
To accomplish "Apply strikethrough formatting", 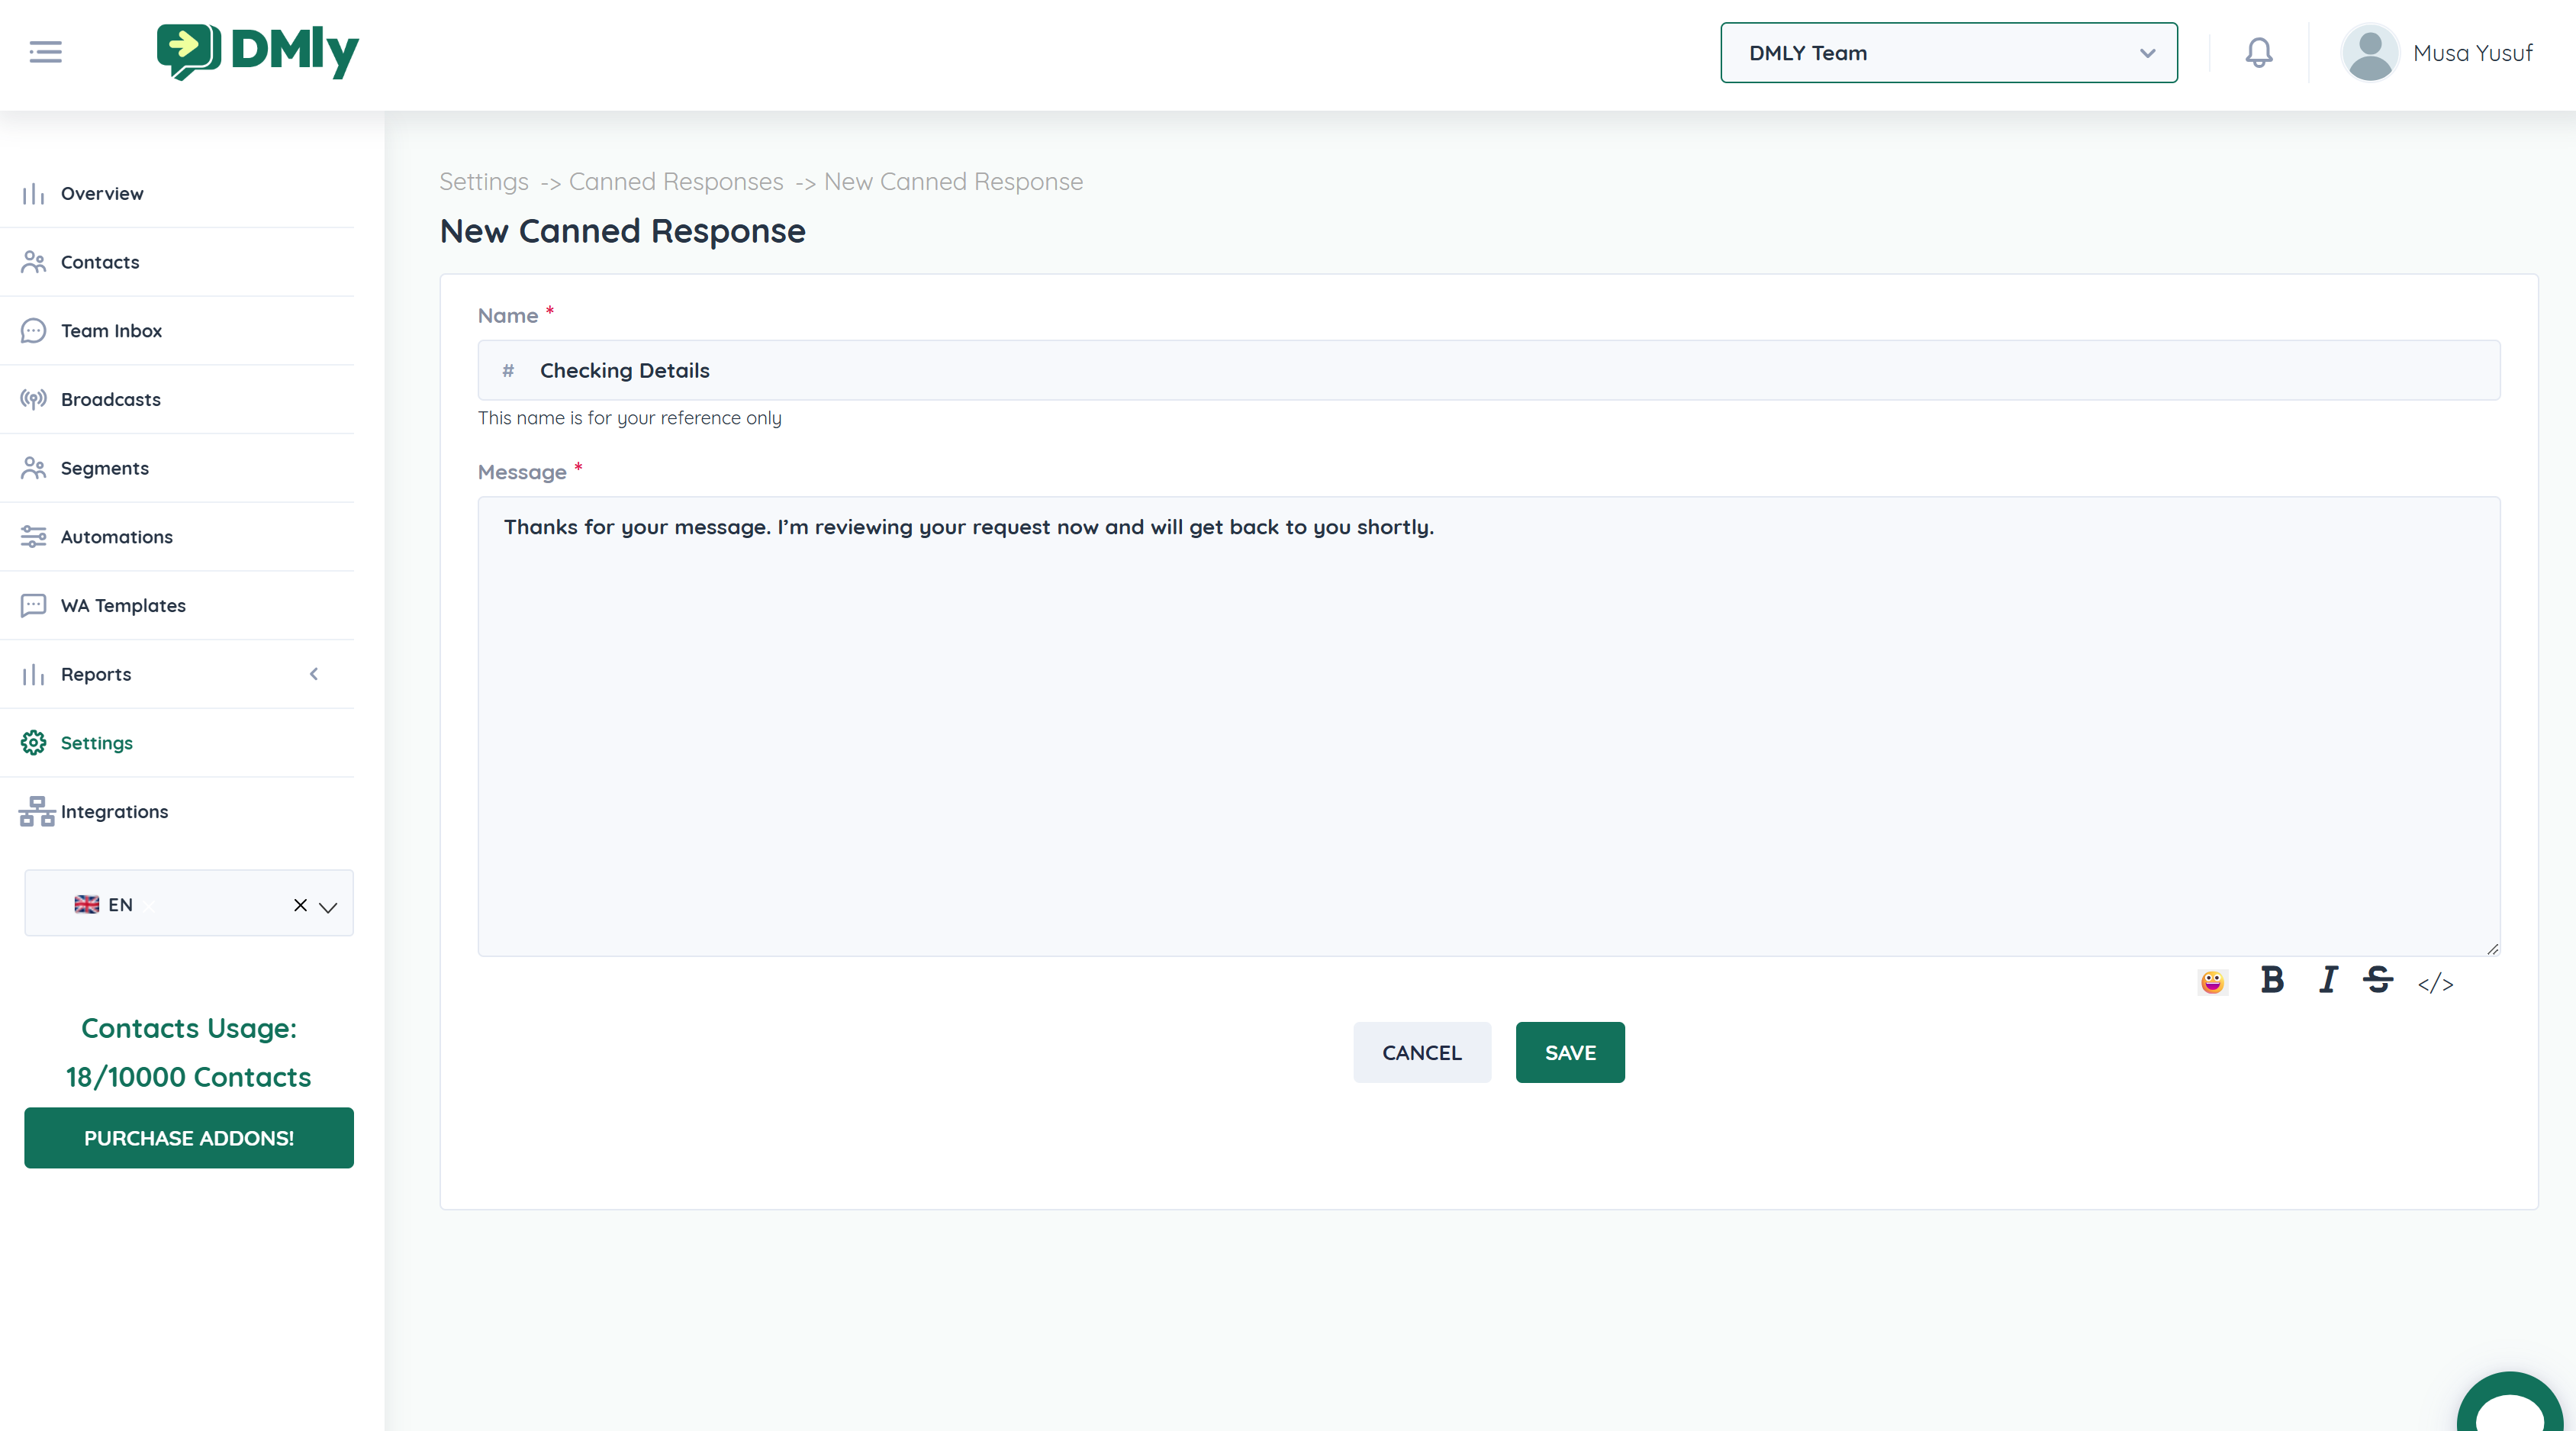I will (x=2378, y=980).
